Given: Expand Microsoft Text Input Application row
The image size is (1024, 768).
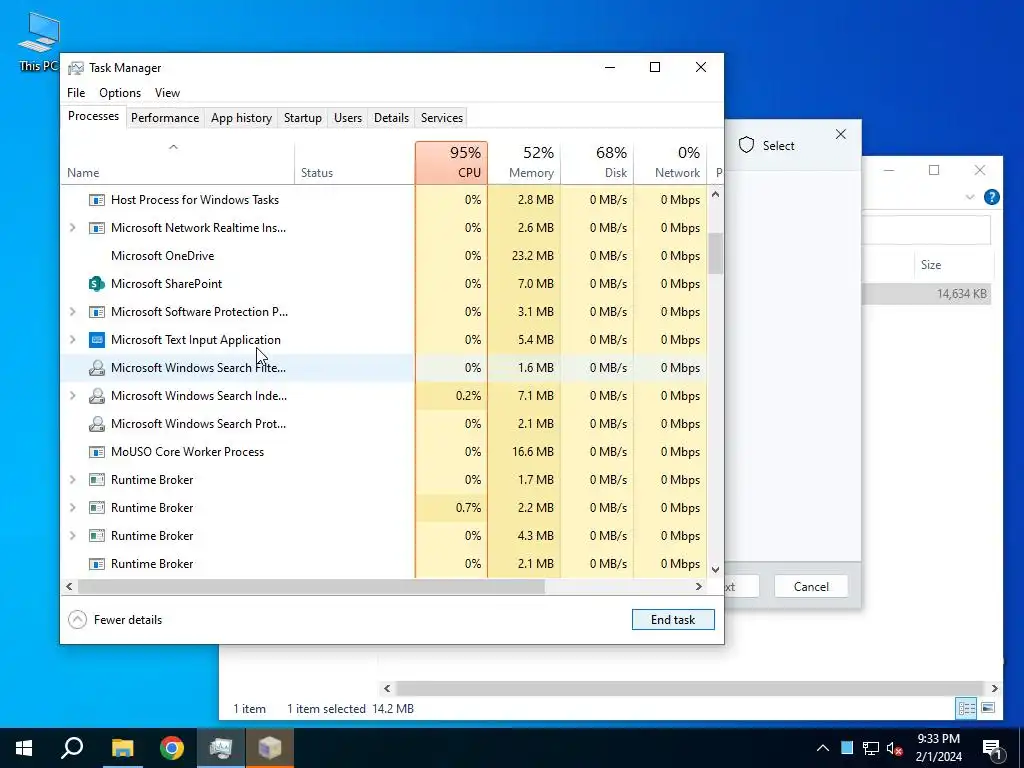Looking at the screenshot, I should 72,340.
